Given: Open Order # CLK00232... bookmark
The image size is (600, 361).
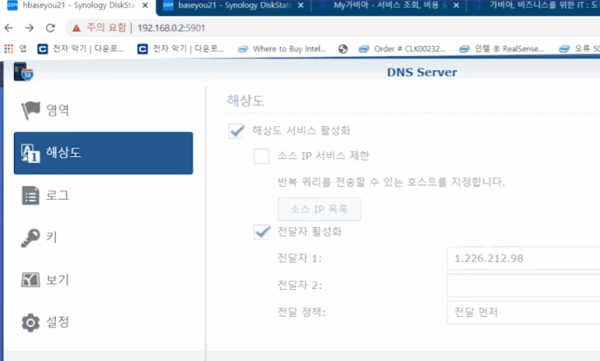Looking at the screenshot, I should coord(402,49).
